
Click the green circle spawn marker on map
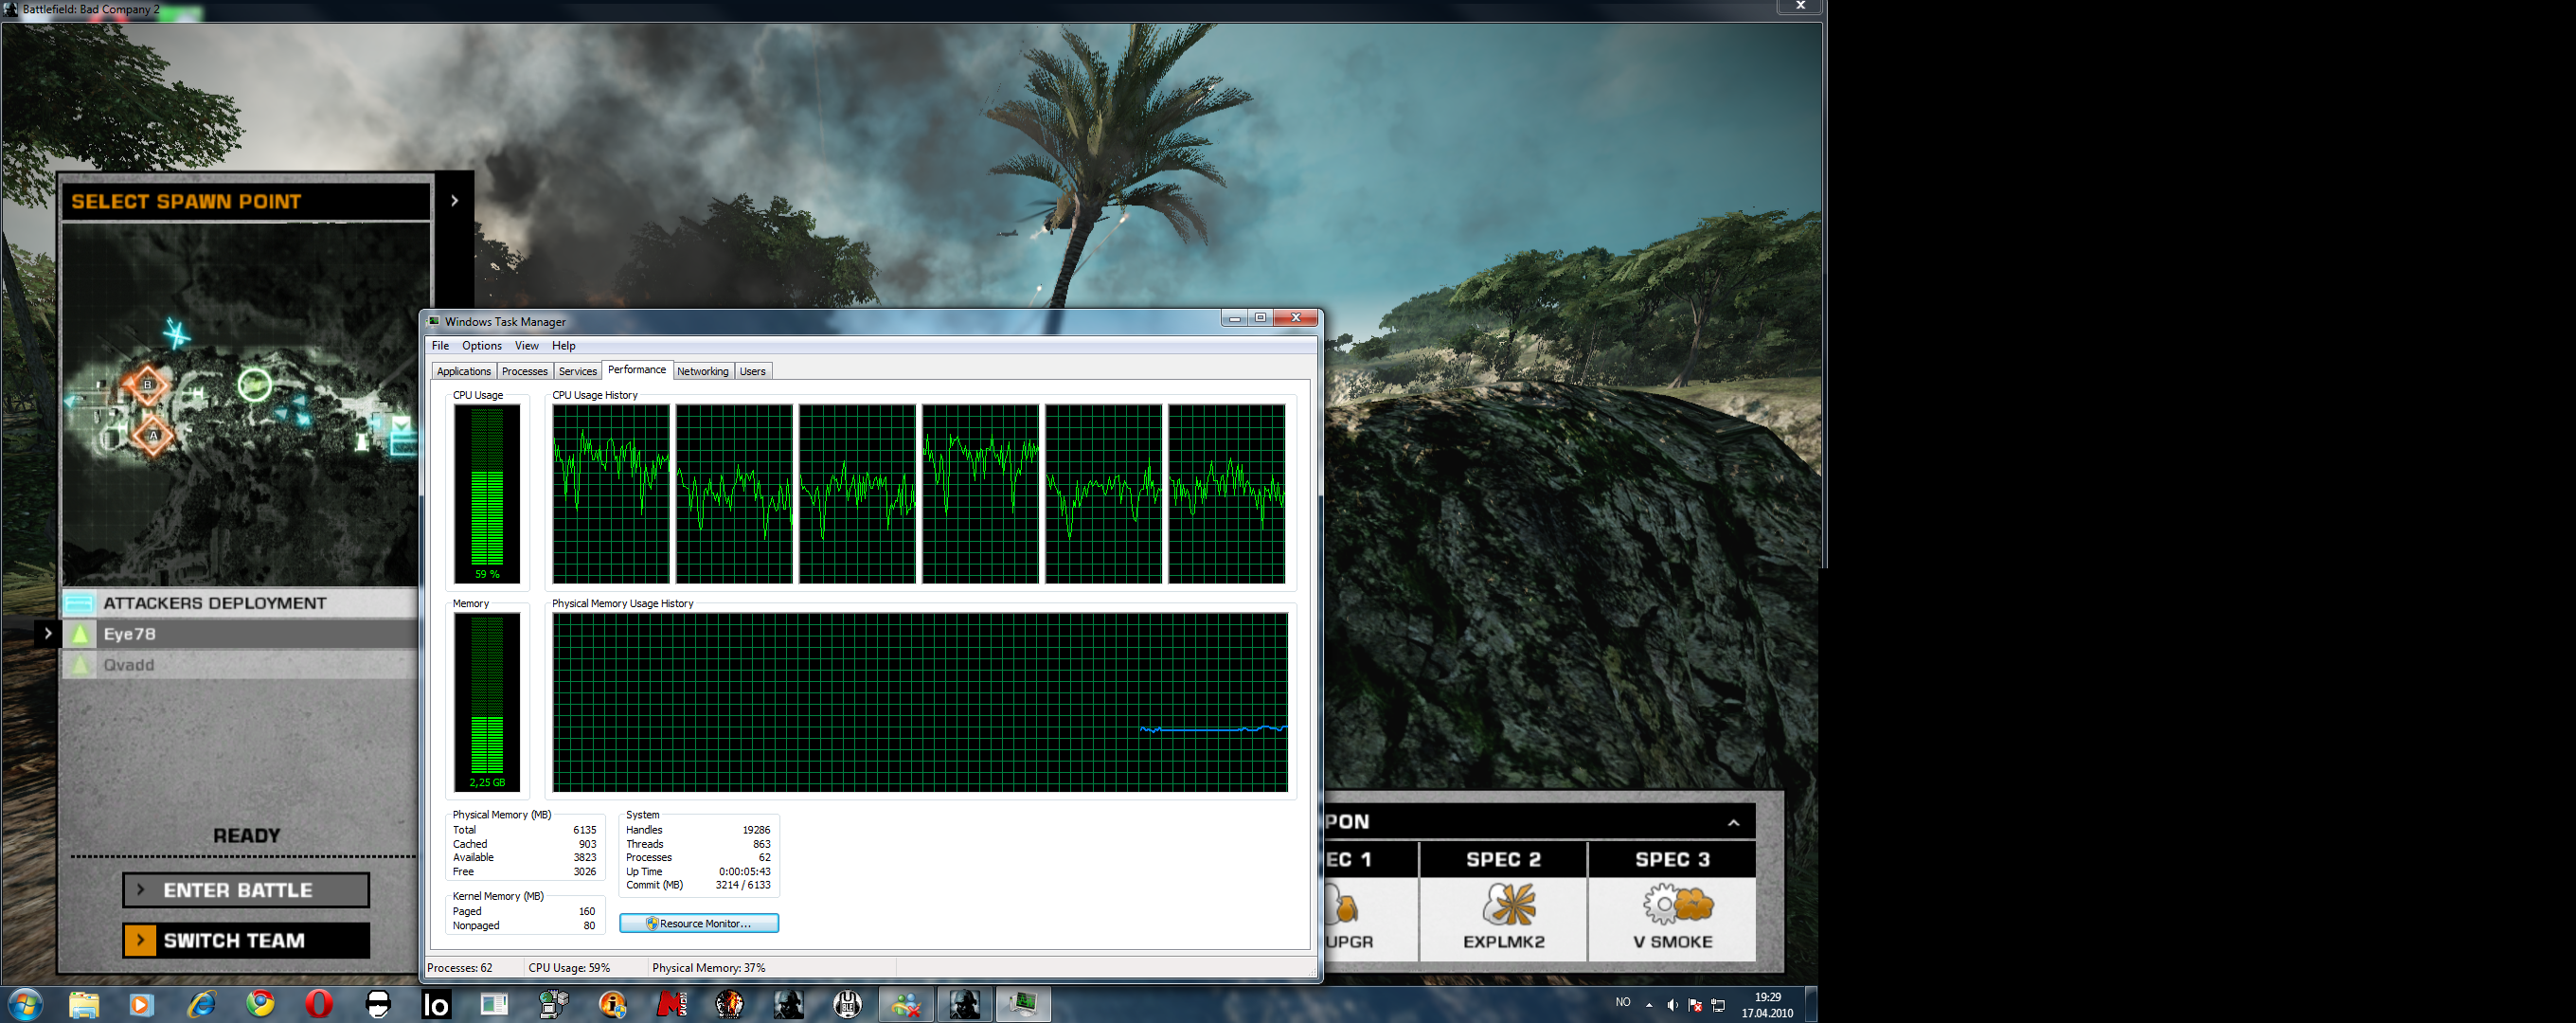coord(254,384)
